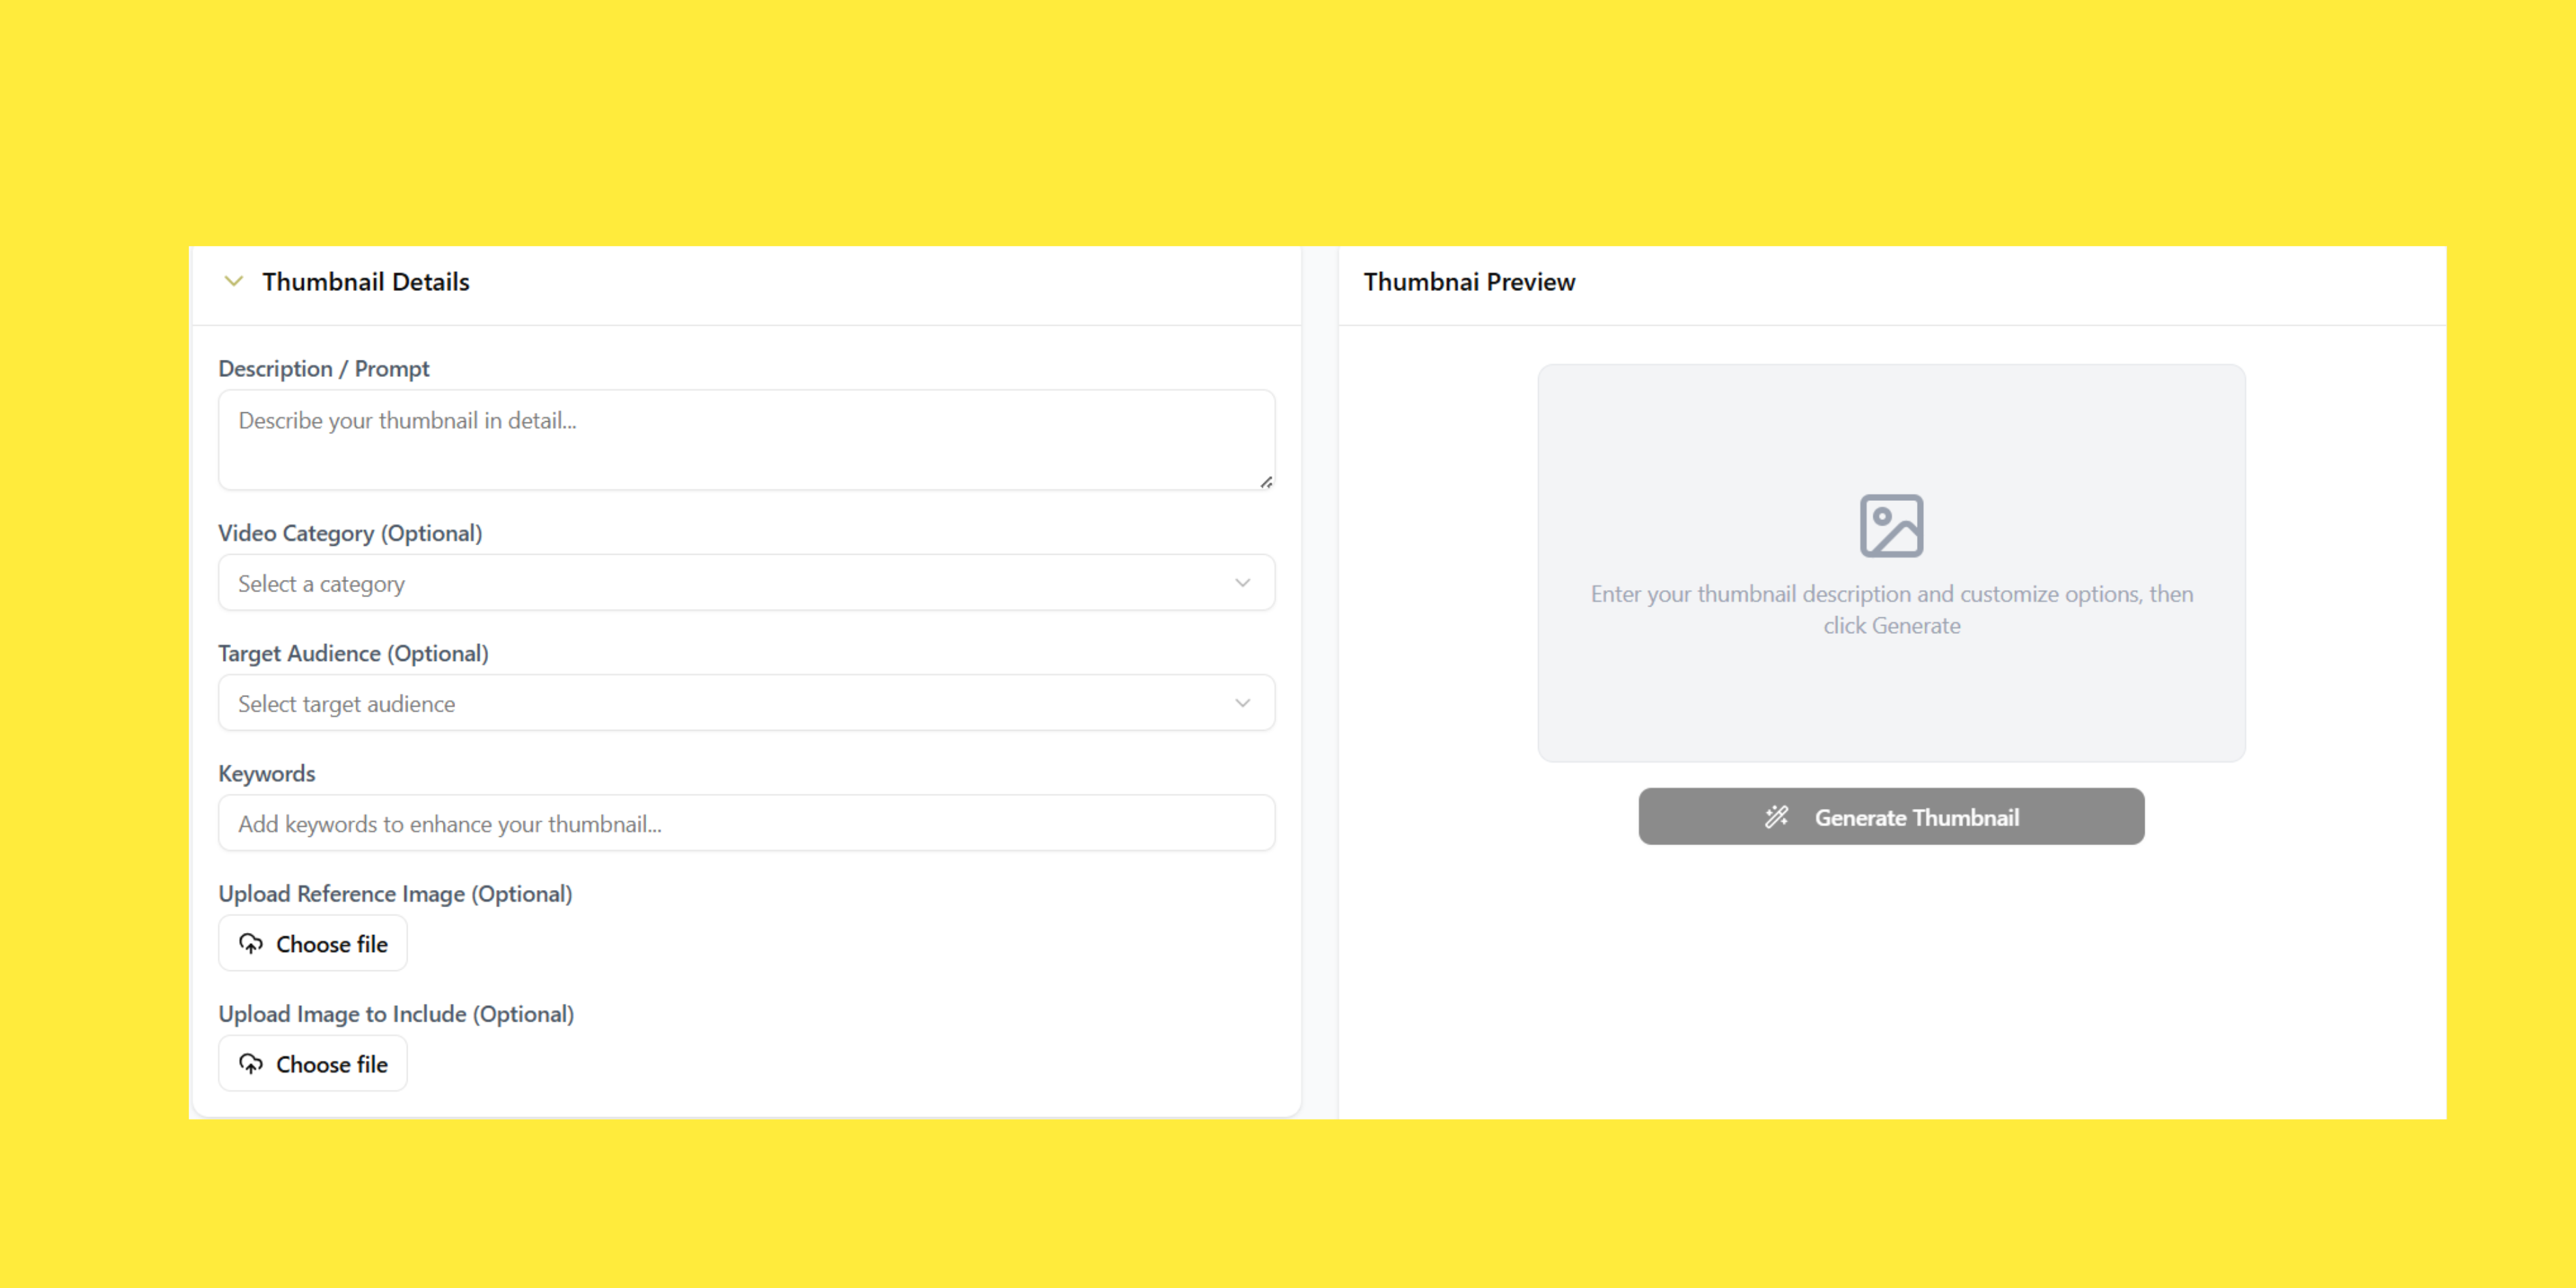Click upload cloud icon for Reference Image
The height and width of the screenshot is (1288, 2576).
point(251,944)
